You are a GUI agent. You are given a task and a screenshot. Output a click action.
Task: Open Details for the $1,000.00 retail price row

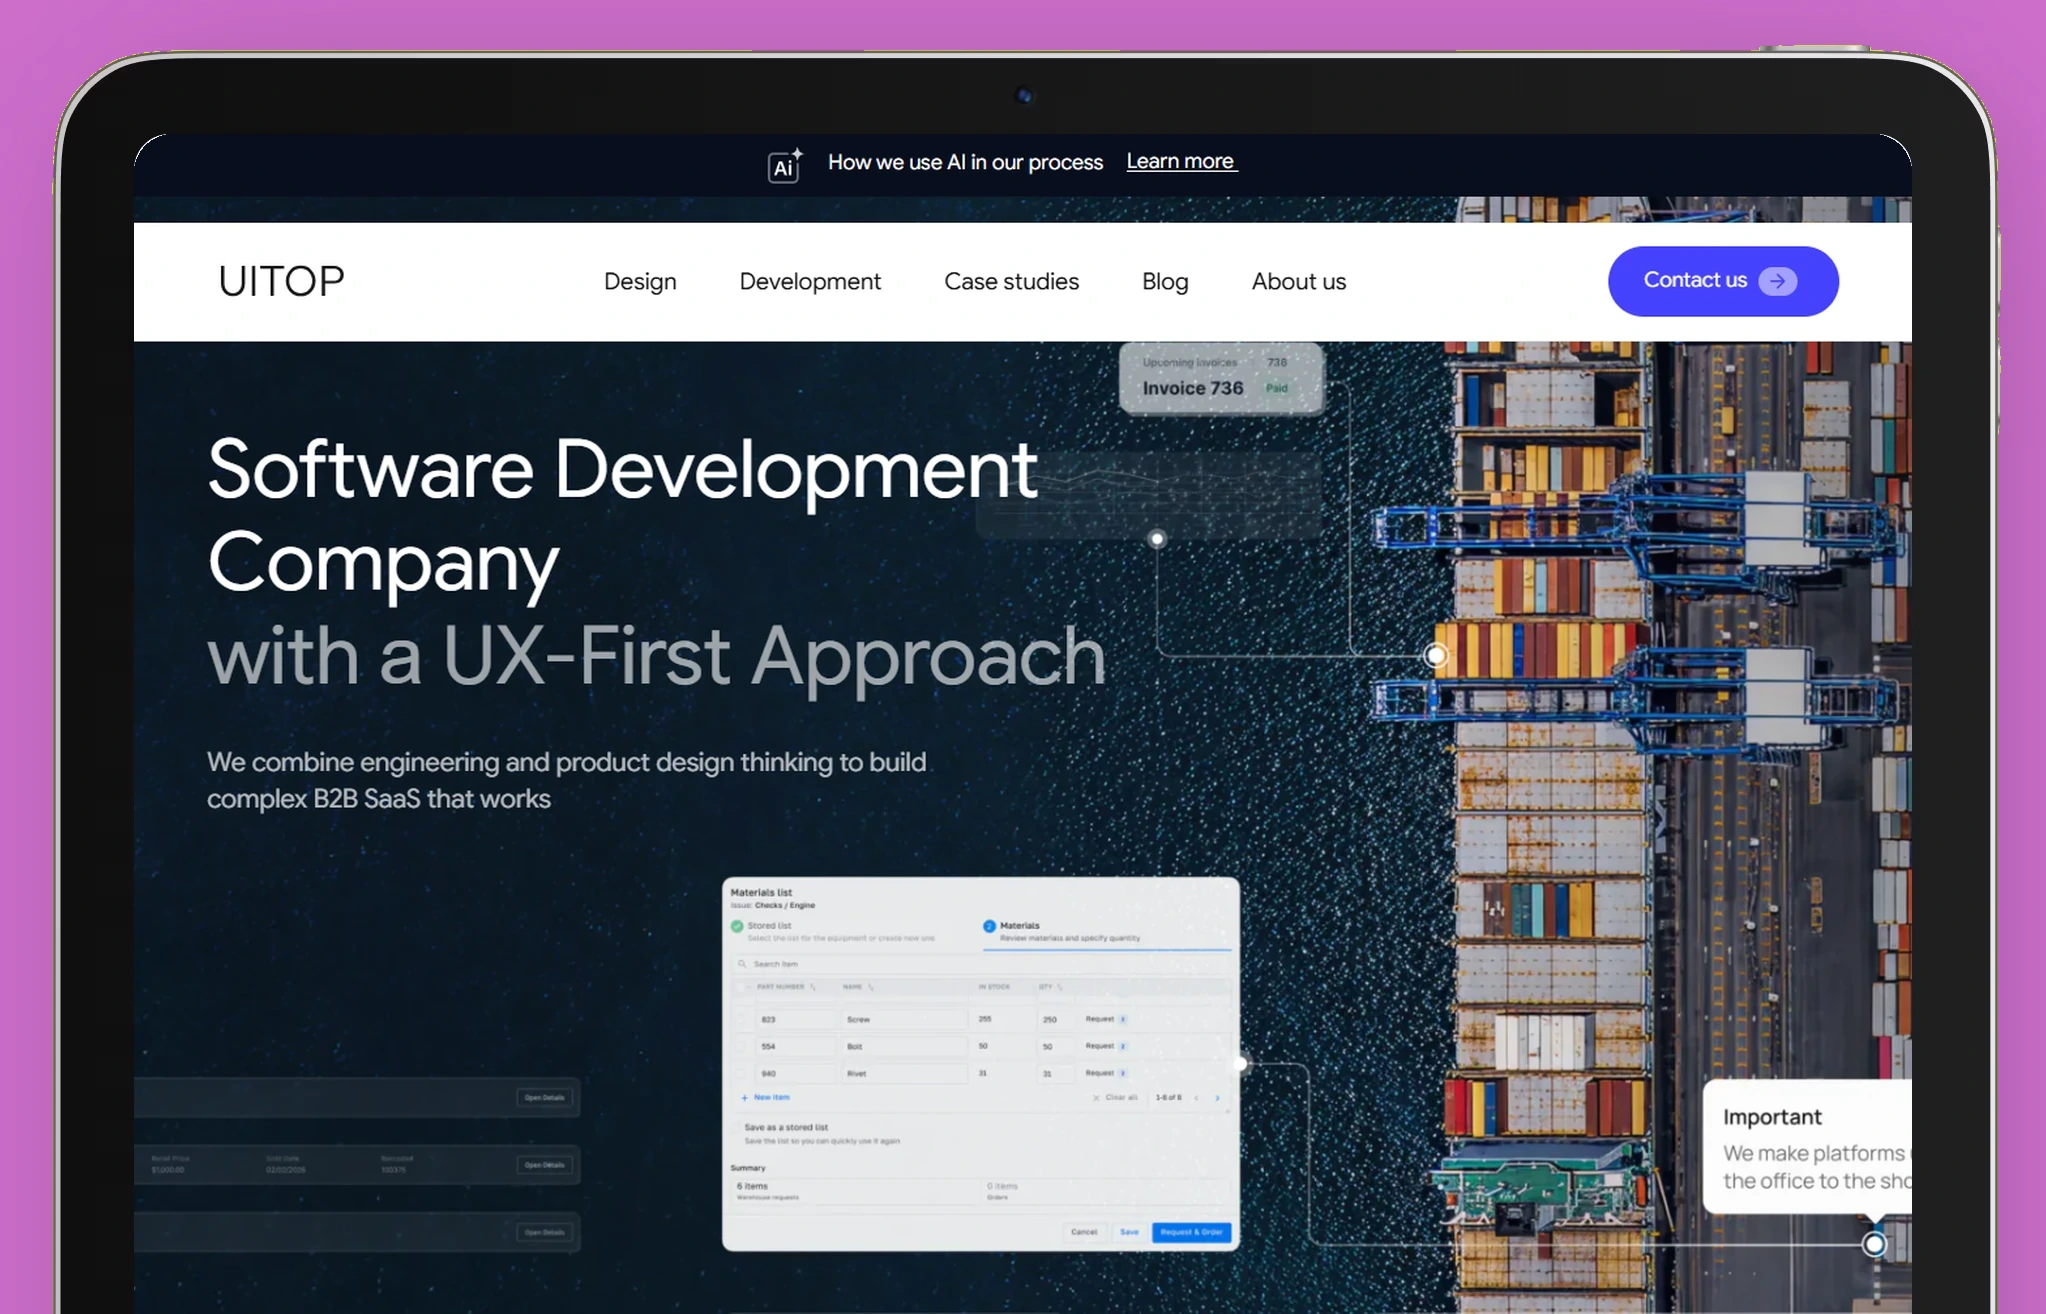(545, 1165)
